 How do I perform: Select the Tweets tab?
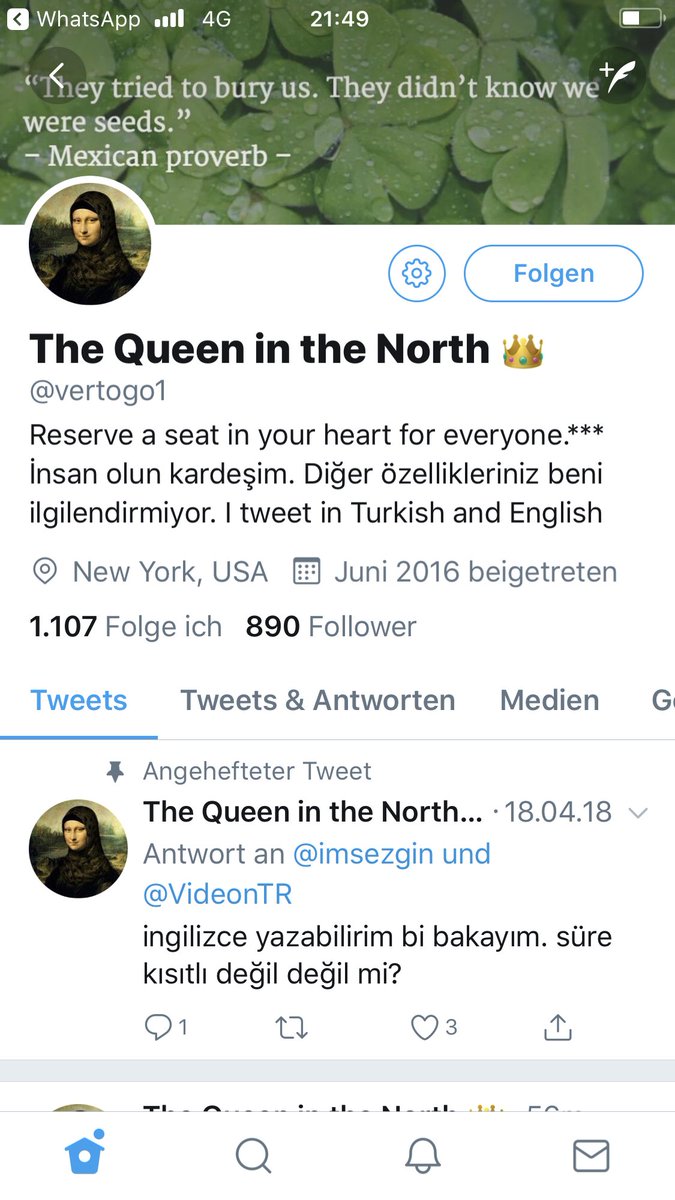click(79, 700)
